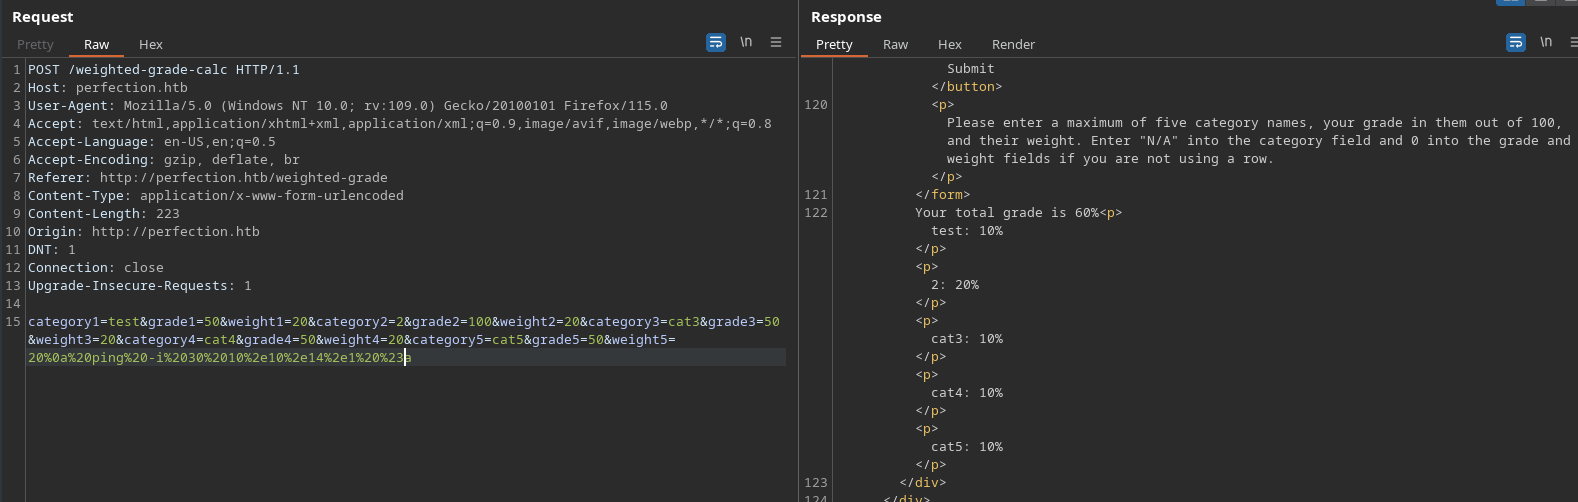The image size is (1578, 502).
Task: Click 'Your total grade is 60%' text
Action: click(x=1007, y=212)
